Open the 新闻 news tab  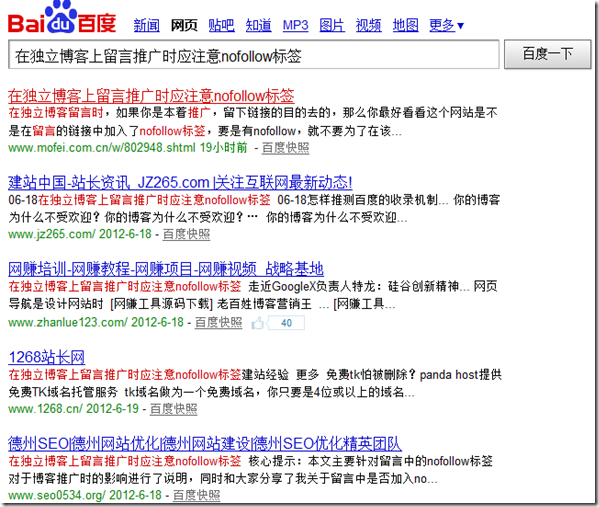click(147, 25)
